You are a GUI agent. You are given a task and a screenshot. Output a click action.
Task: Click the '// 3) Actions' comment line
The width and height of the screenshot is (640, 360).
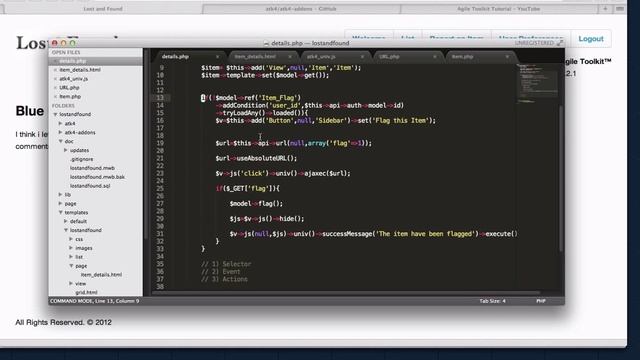tap(224, 279)
